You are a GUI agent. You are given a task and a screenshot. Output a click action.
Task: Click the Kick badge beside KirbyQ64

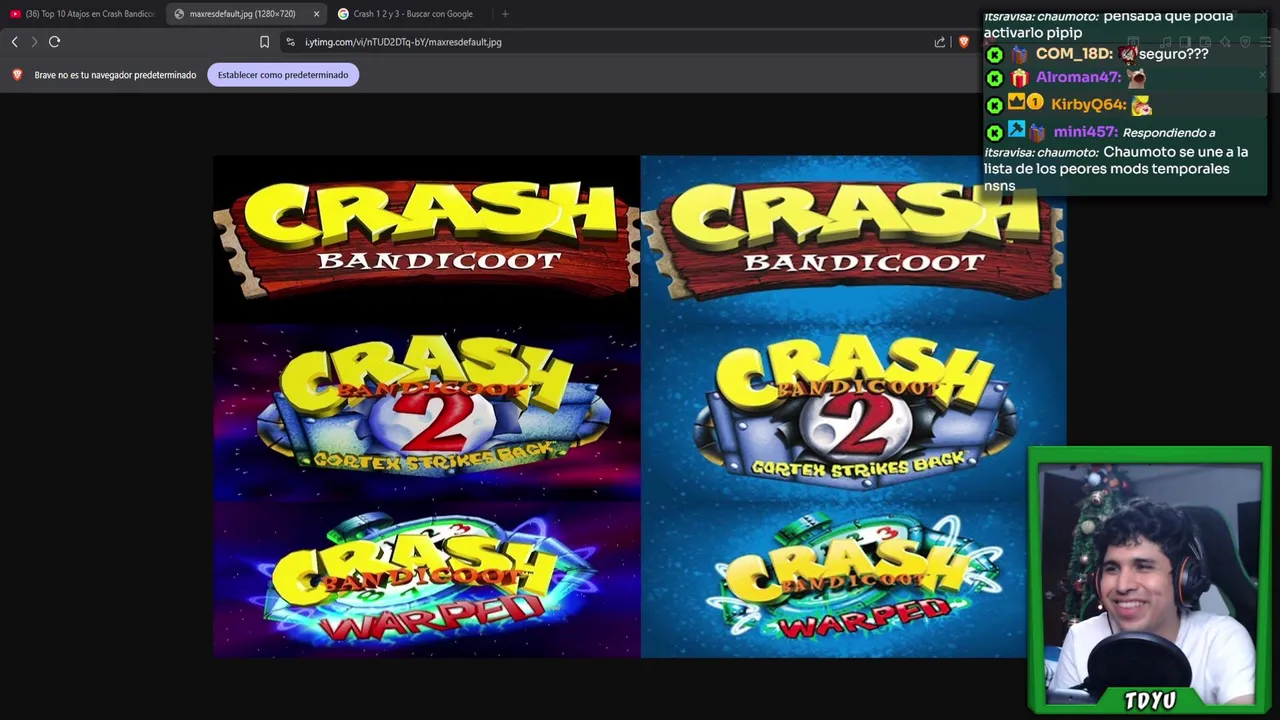click(x=994, y=105)
